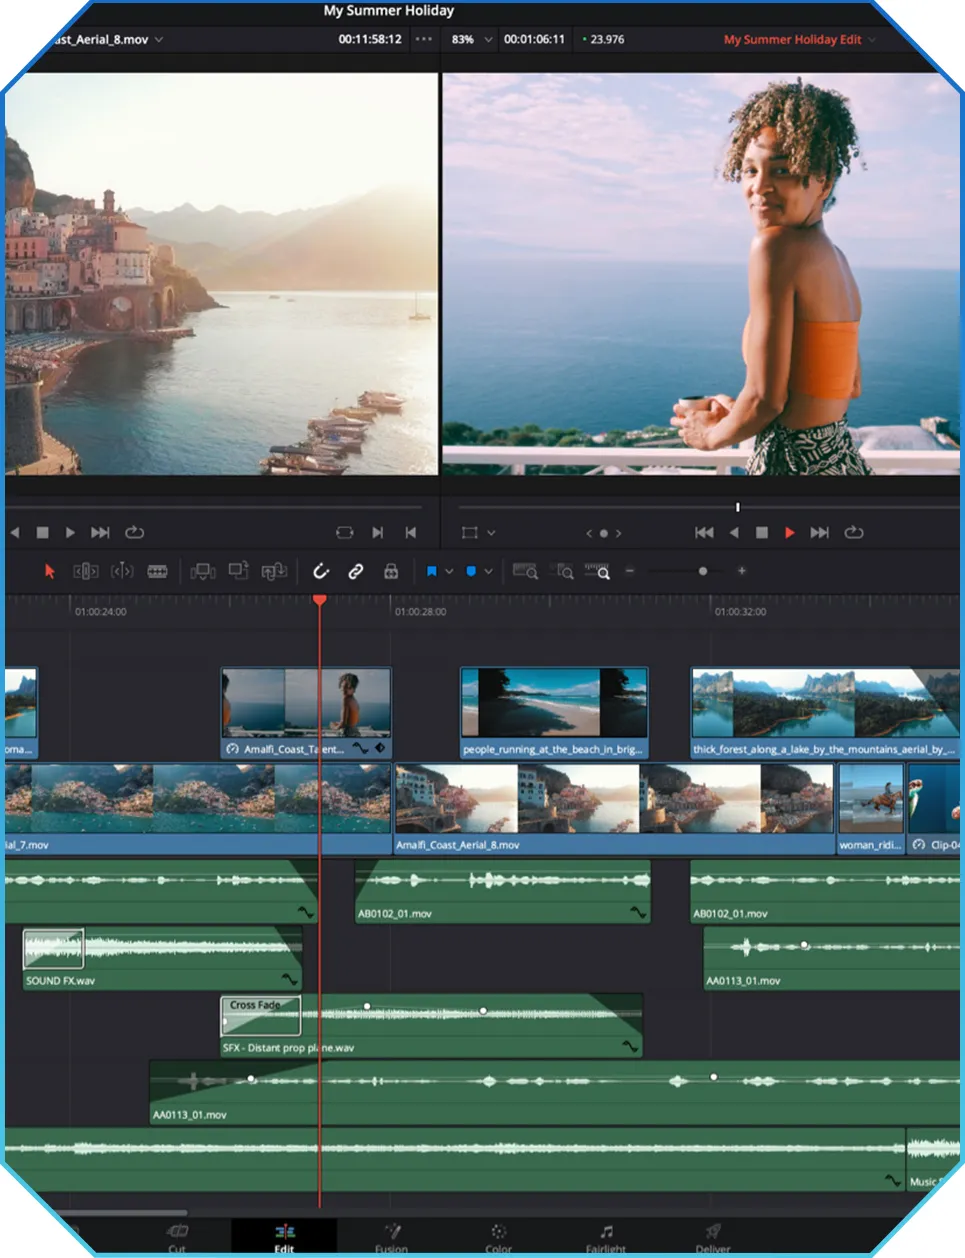Click the Insert Clip icon

[203, 571]
